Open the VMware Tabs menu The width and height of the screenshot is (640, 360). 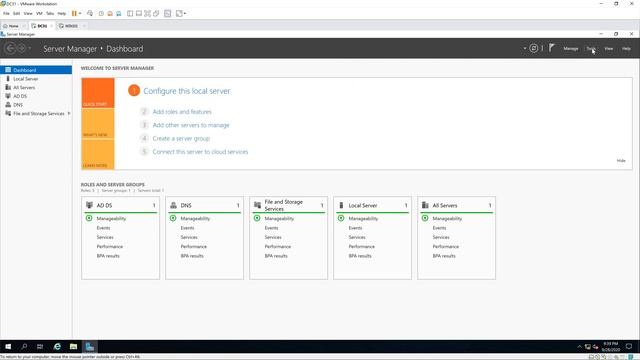click(x=50, y=13)
